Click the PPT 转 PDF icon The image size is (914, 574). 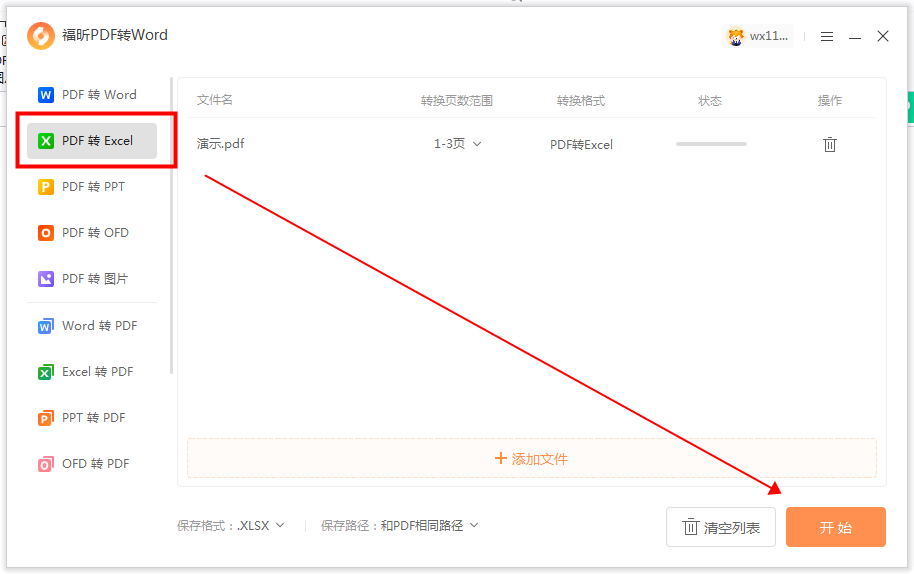[45, 418]
